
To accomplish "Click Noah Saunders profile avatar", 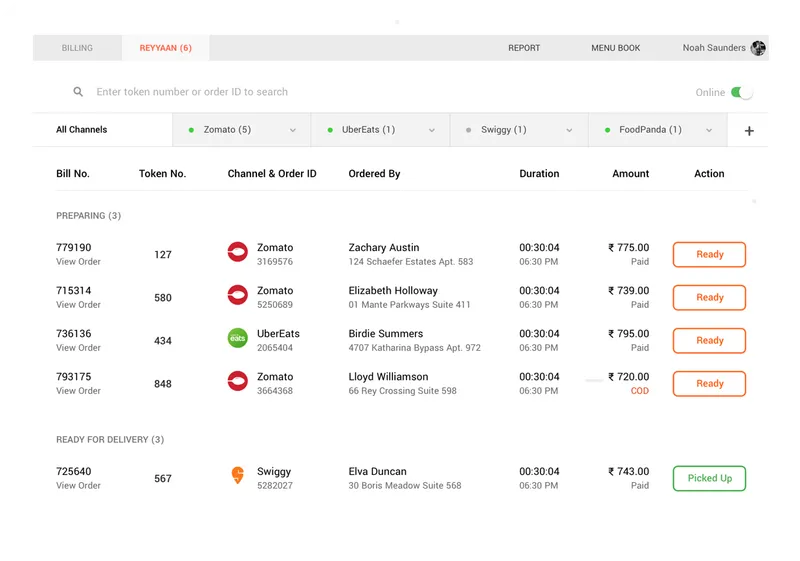I will (x=758, y=48).
